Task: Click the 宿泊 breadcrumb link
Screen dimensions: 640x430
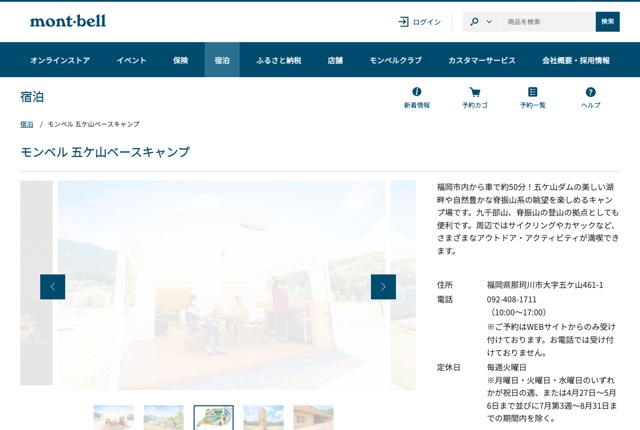Action: (x=27, y=124)
